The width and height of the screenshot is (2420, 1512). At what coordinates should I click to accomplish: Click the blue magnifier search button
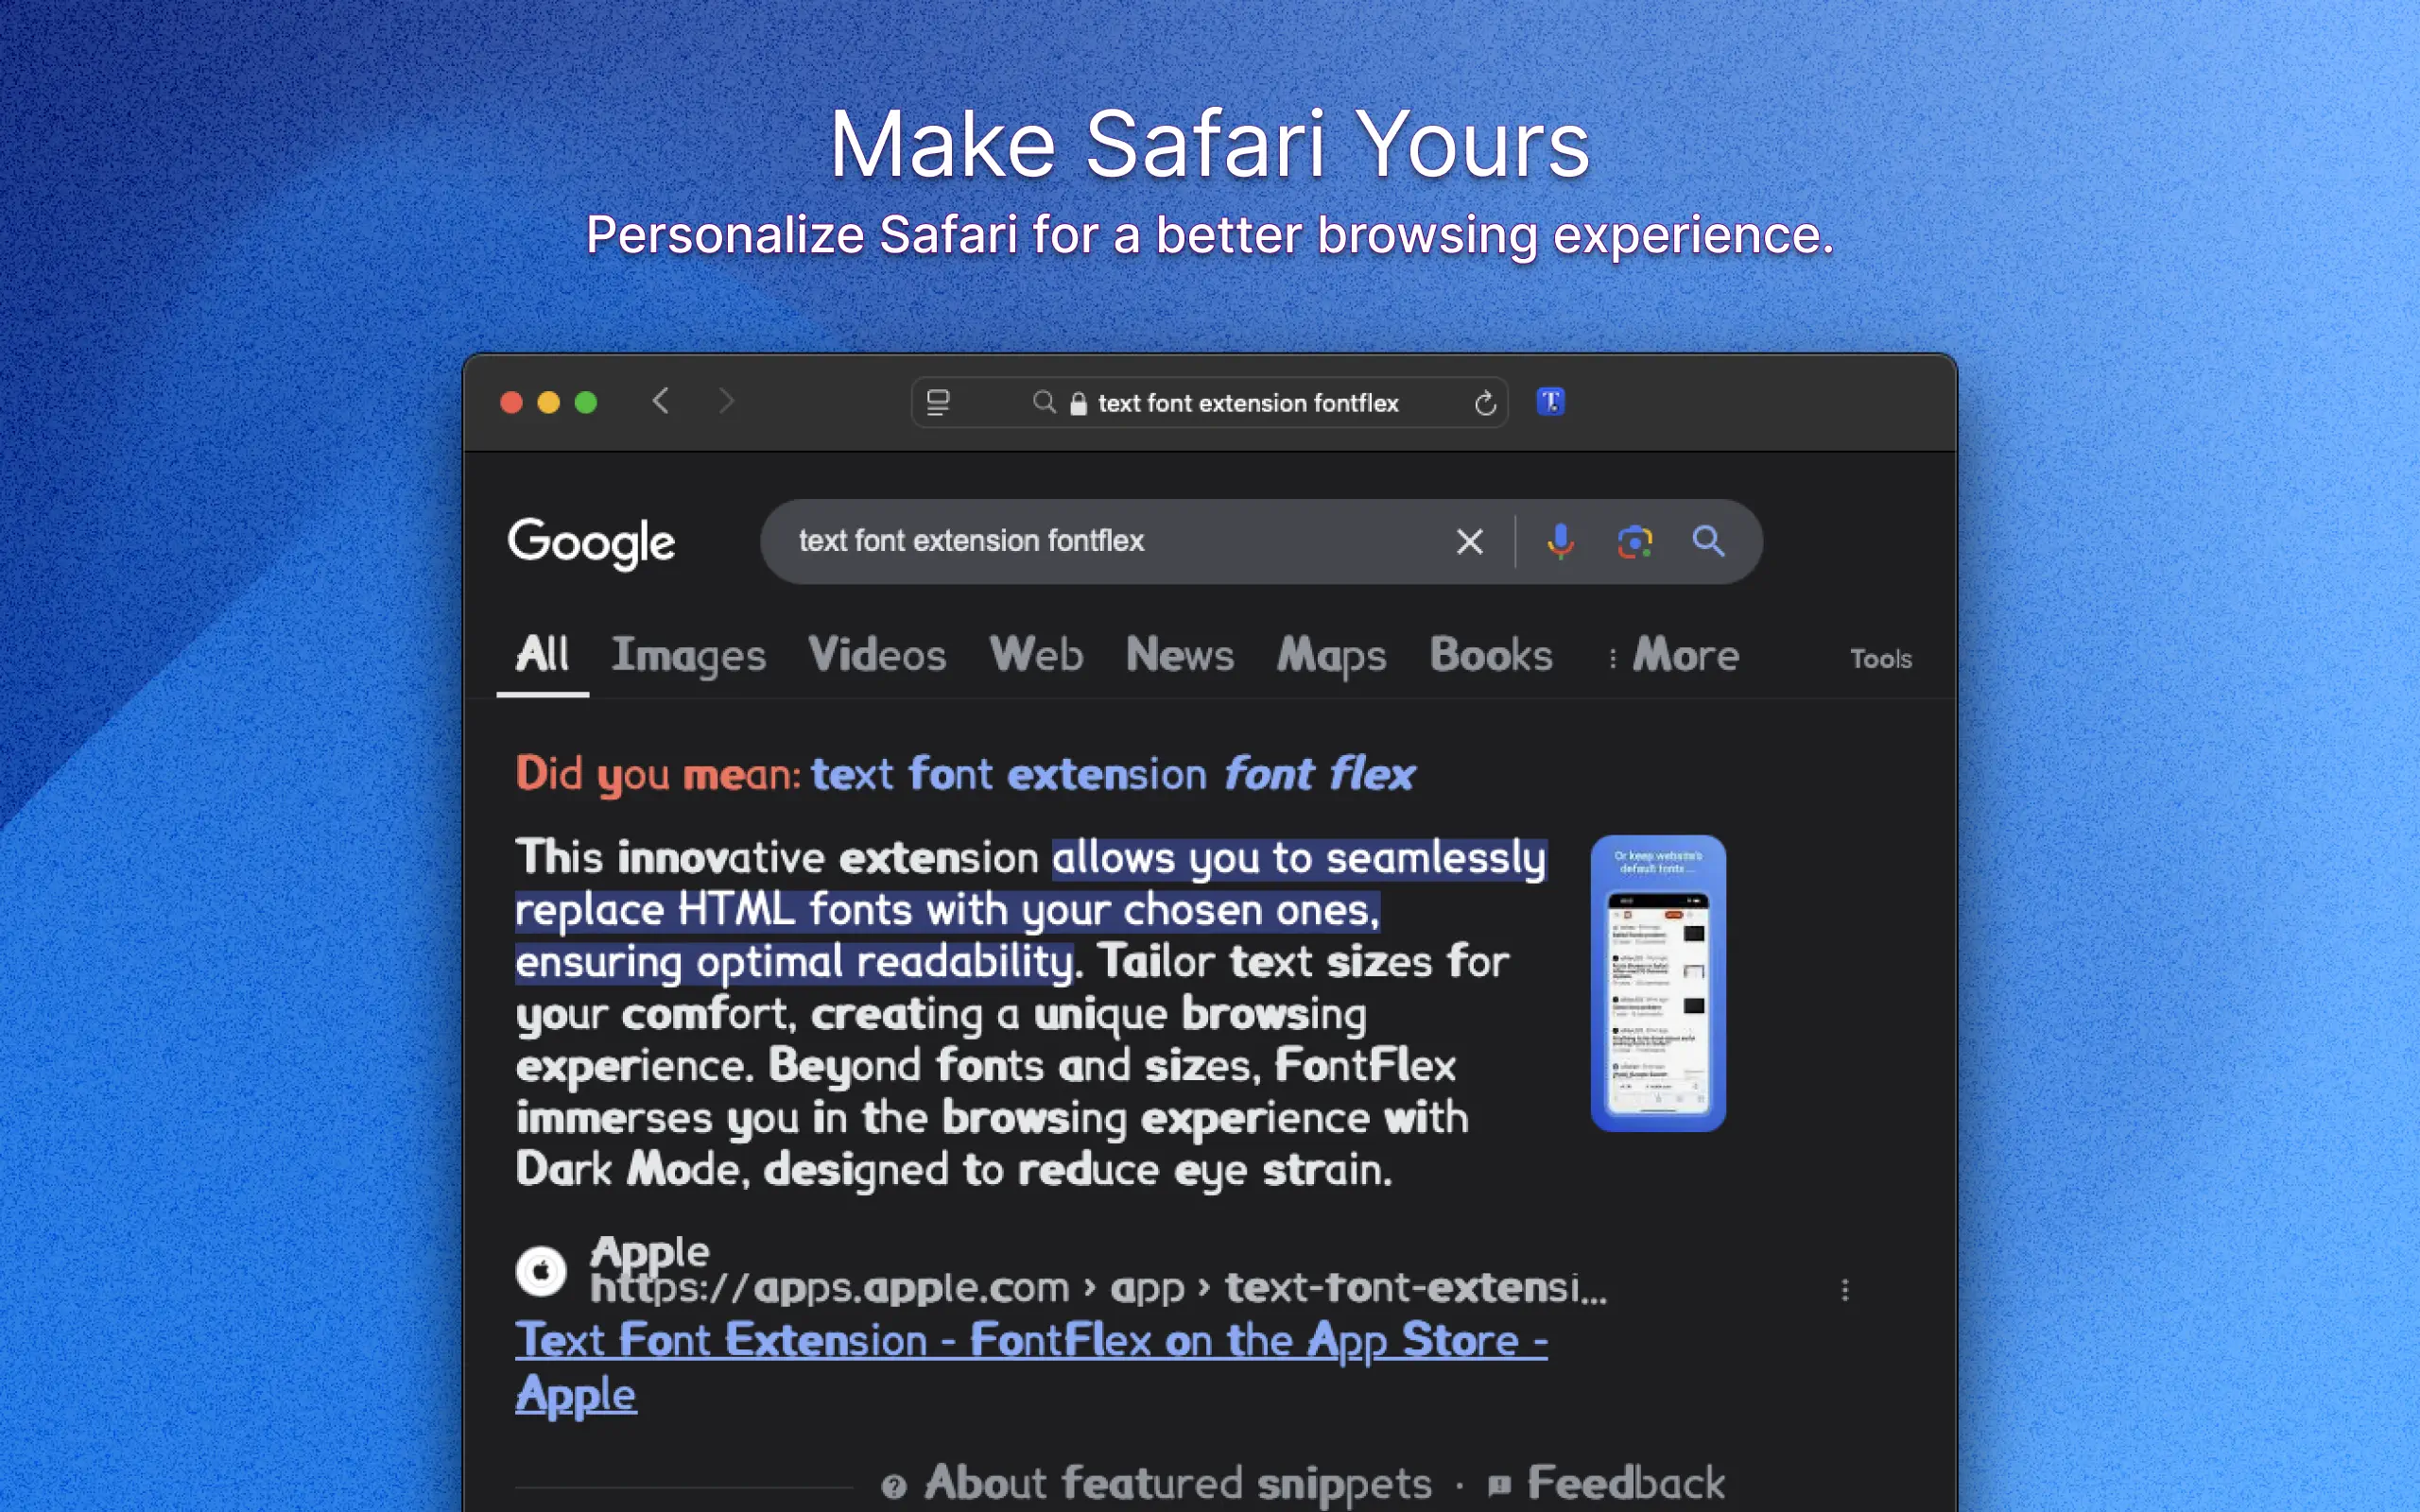point(1708,542)
